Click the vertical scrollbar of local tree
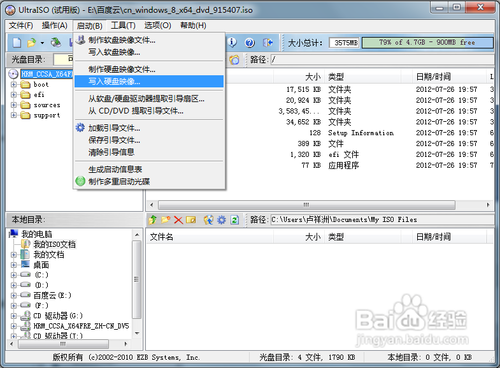 [136, 279]
